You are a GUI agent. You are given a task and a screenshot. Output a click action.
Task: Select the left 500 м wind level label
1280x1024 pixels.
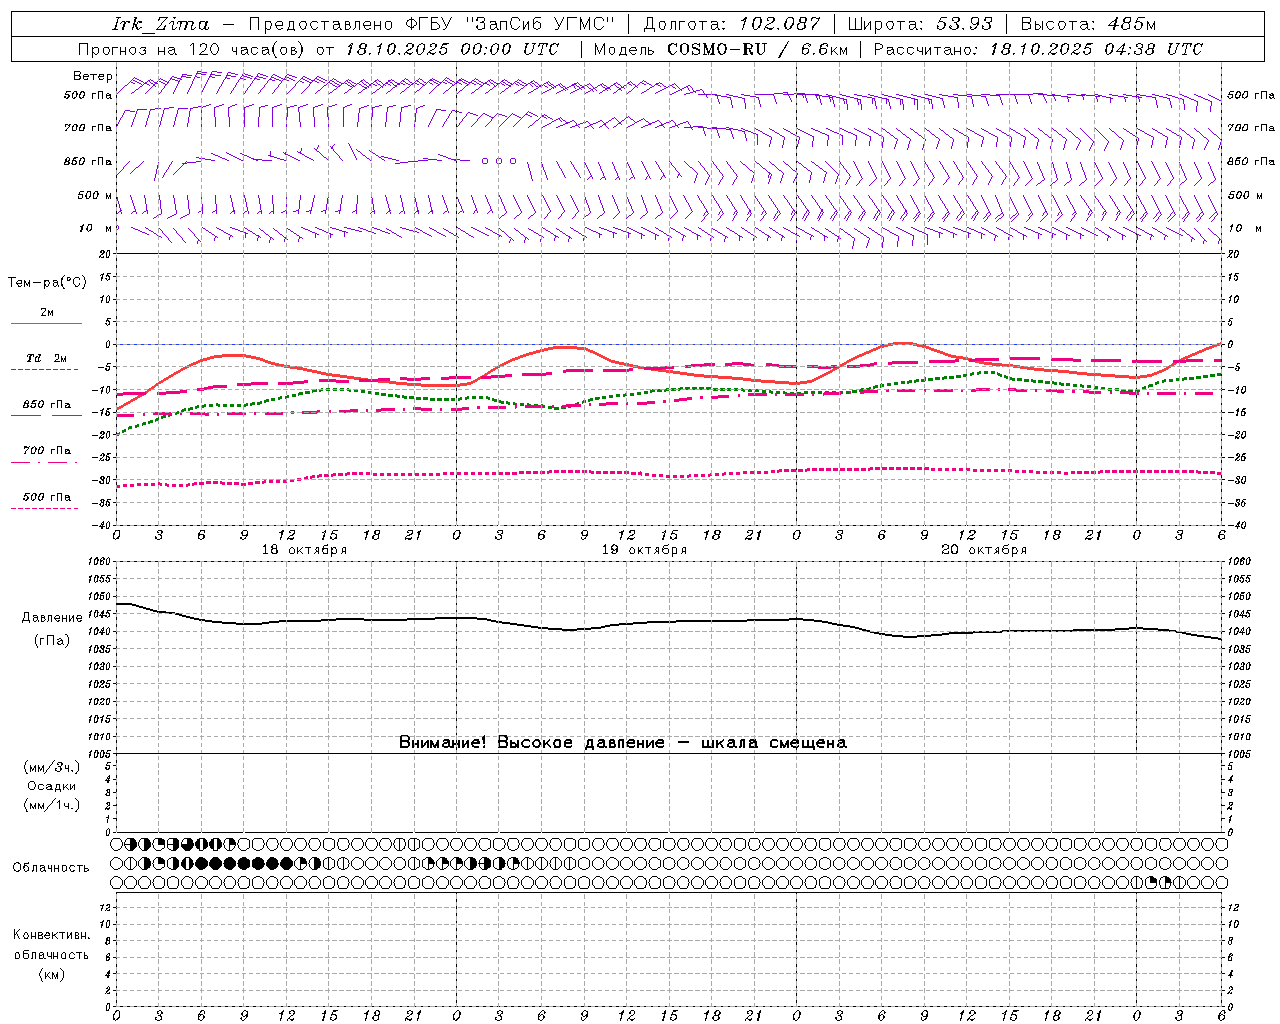tap(94, 195)
